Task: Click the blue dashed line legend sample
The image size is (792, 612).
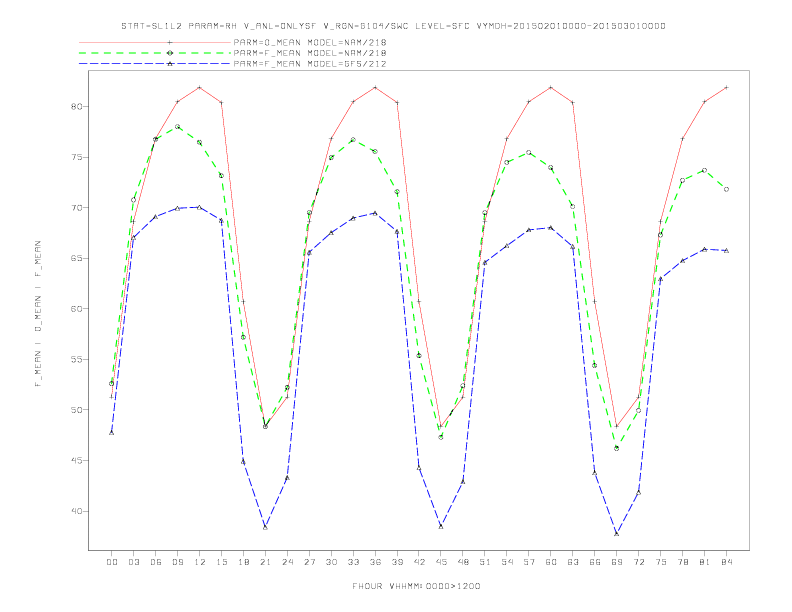Action: (155, 64)
